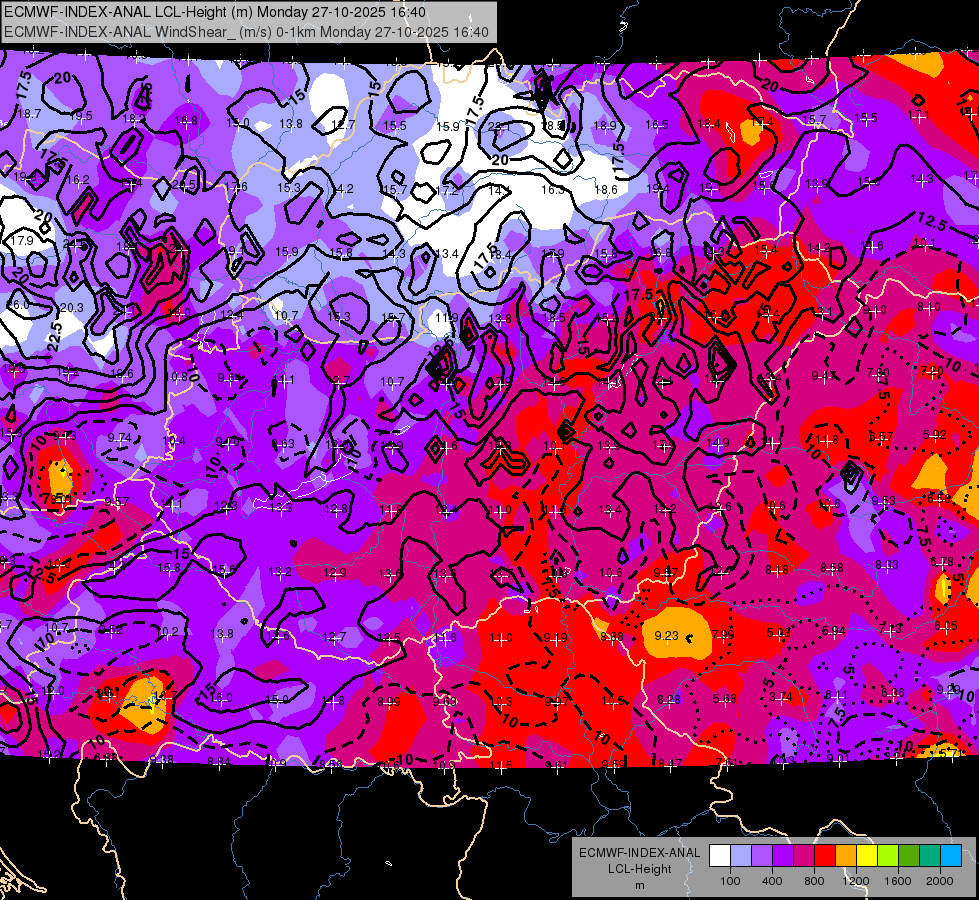Click the yellow legend swatch
The width and height of the screenshot is (979, 900).
[x=867, y=856]
